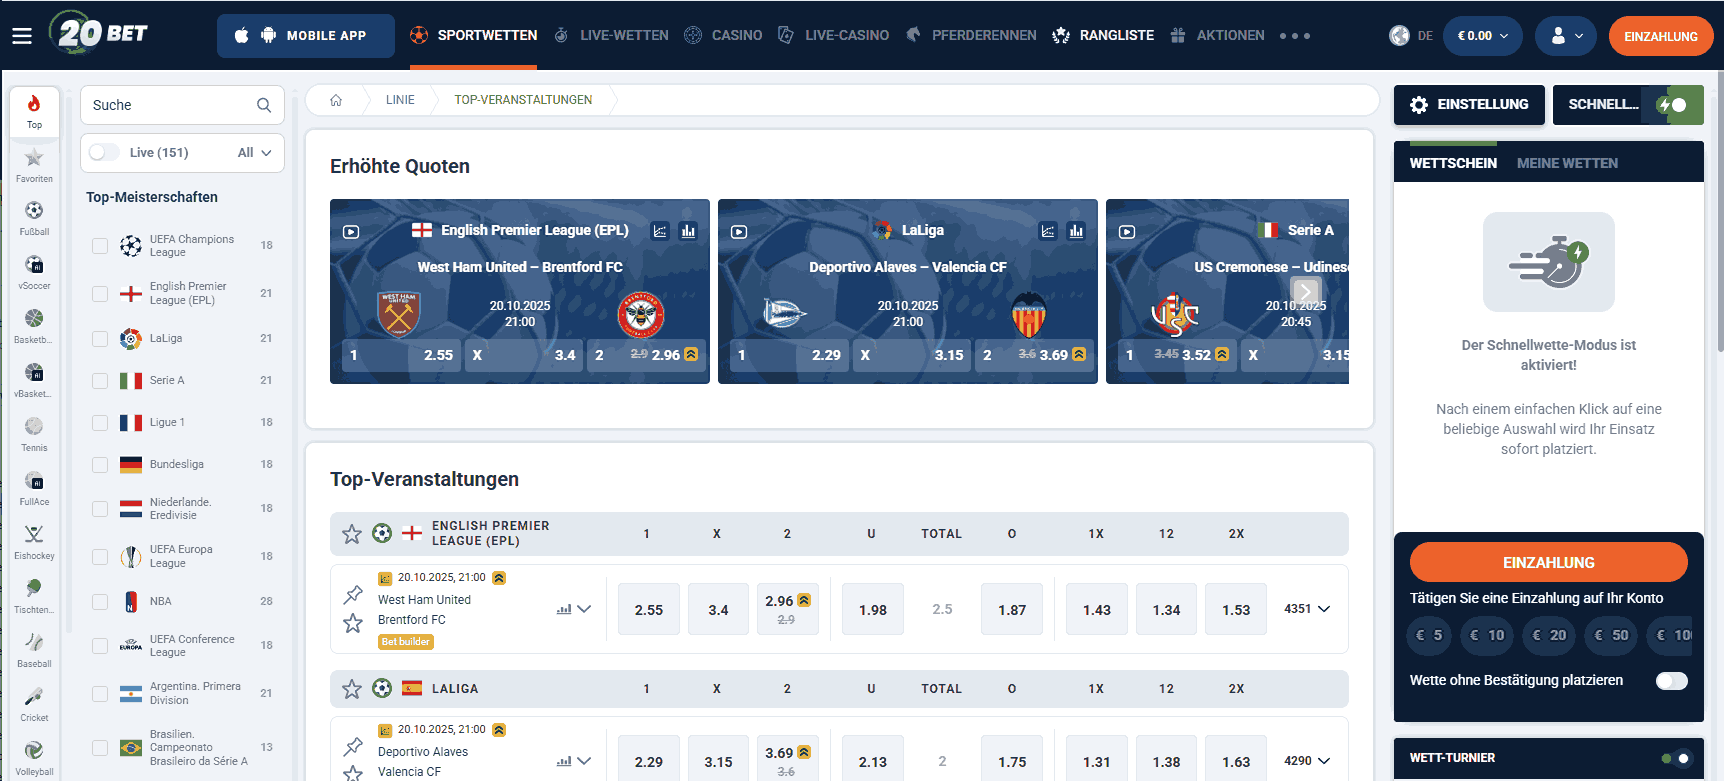Toggle the Live (151) switch
This screenshot has height=781, width=1724.
click(x=104, y=152)
